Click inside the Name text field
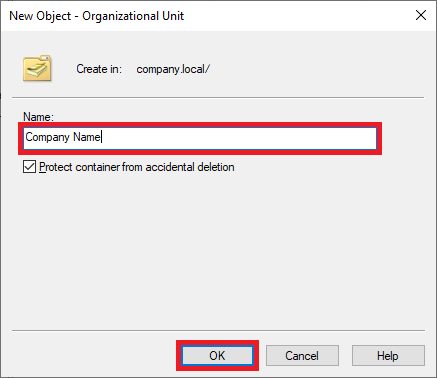Viewport: 437px width, 378px height. [x=200, y=138]
